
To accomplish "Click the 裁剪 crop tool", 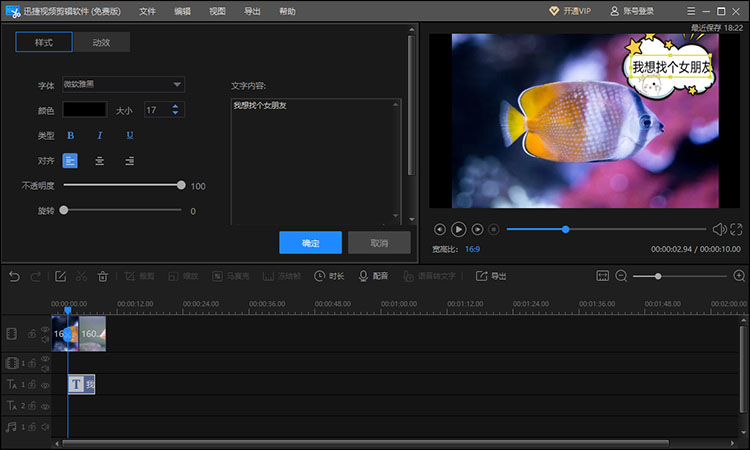I will (x=139, y=276).
